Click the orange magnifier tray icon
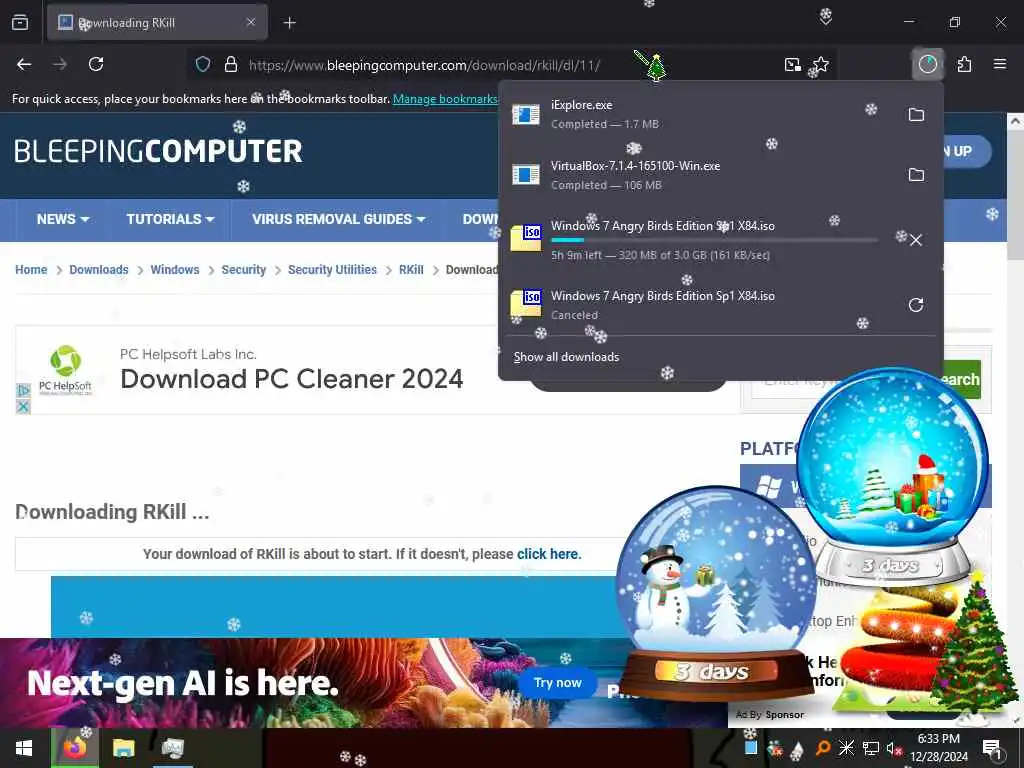This screenshot has width=1024, height=768. click(823, 748)
